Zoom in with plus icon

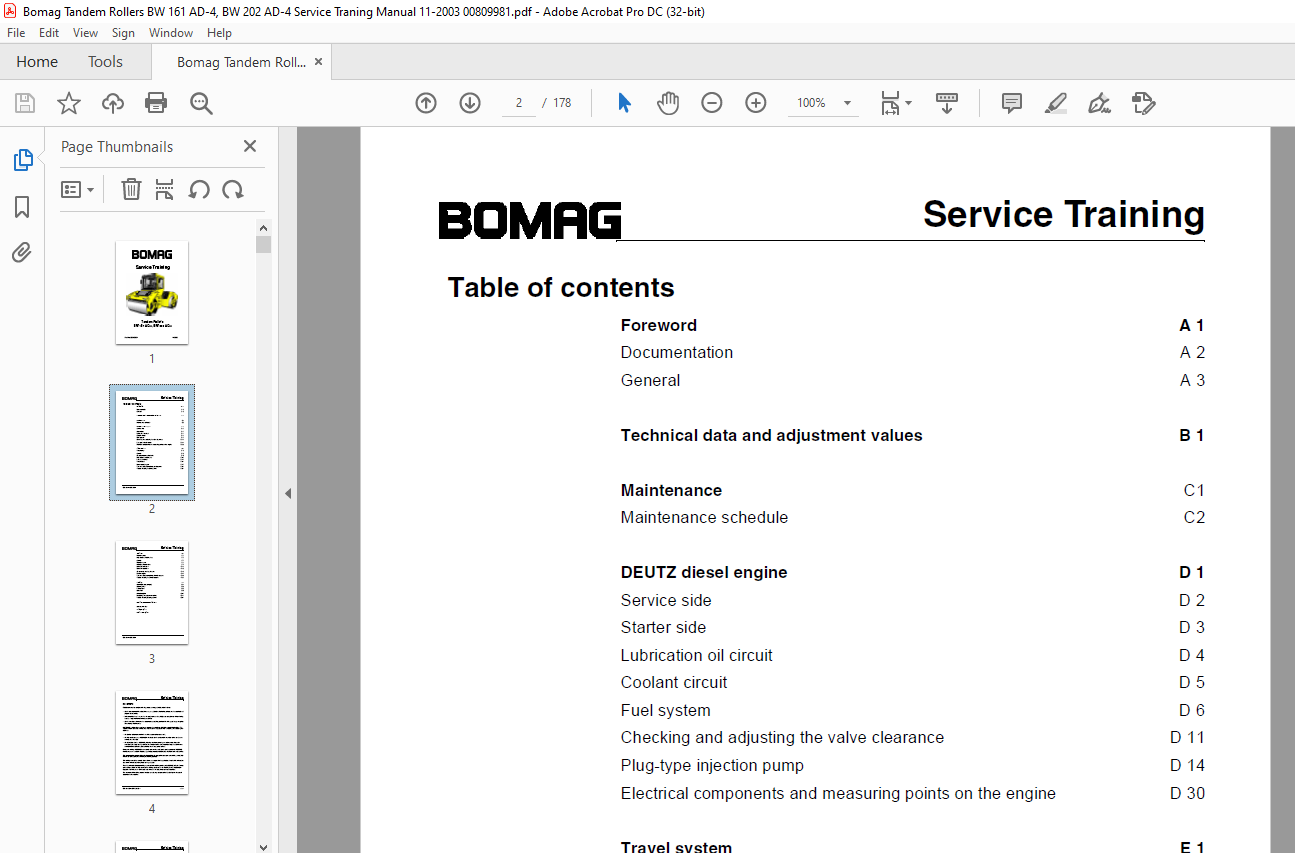click(756, 103)
